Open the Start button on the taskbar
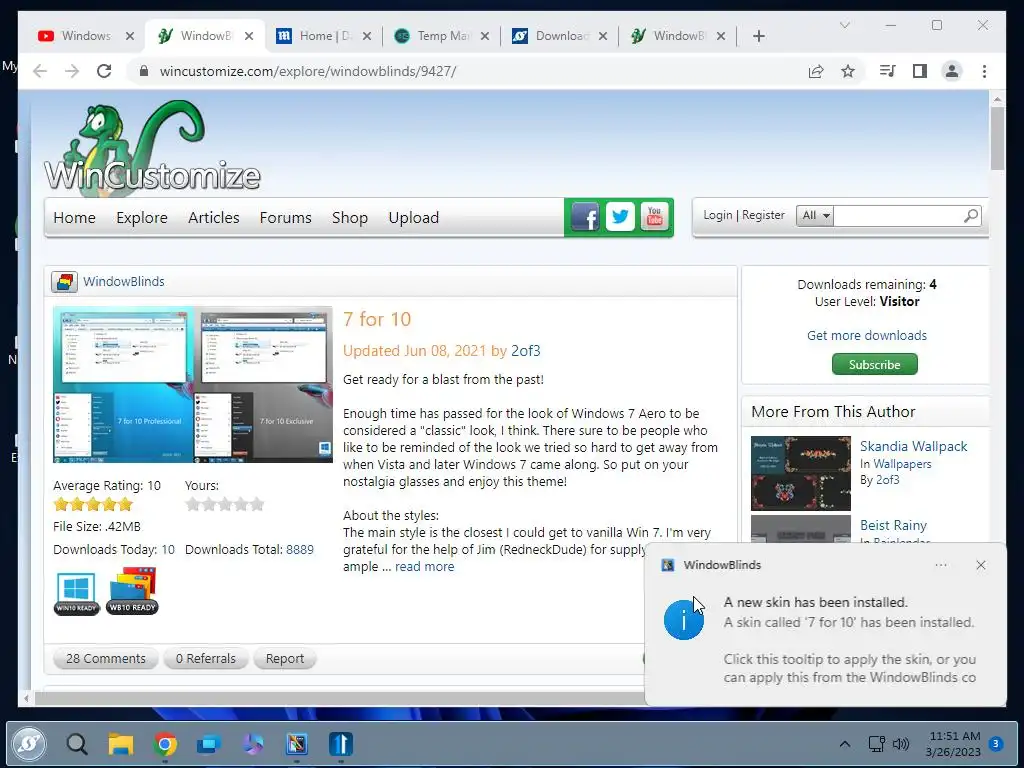 tap(29, 743)
